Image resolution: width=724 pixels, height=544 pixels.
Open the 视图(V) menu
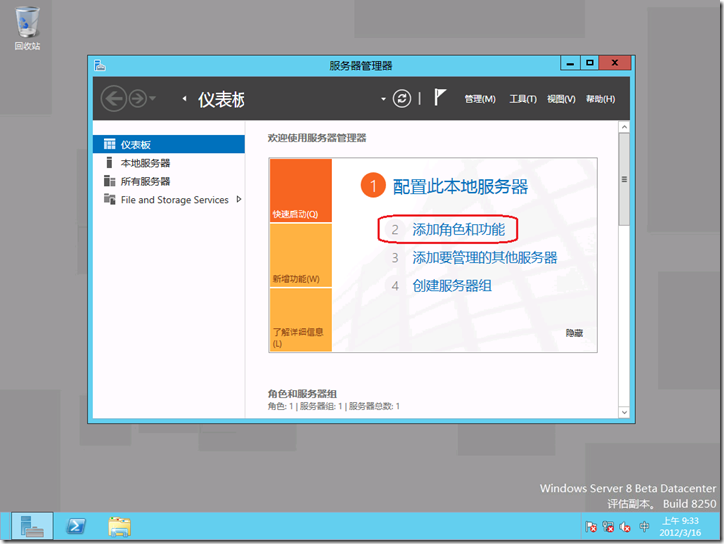[561, 99]
